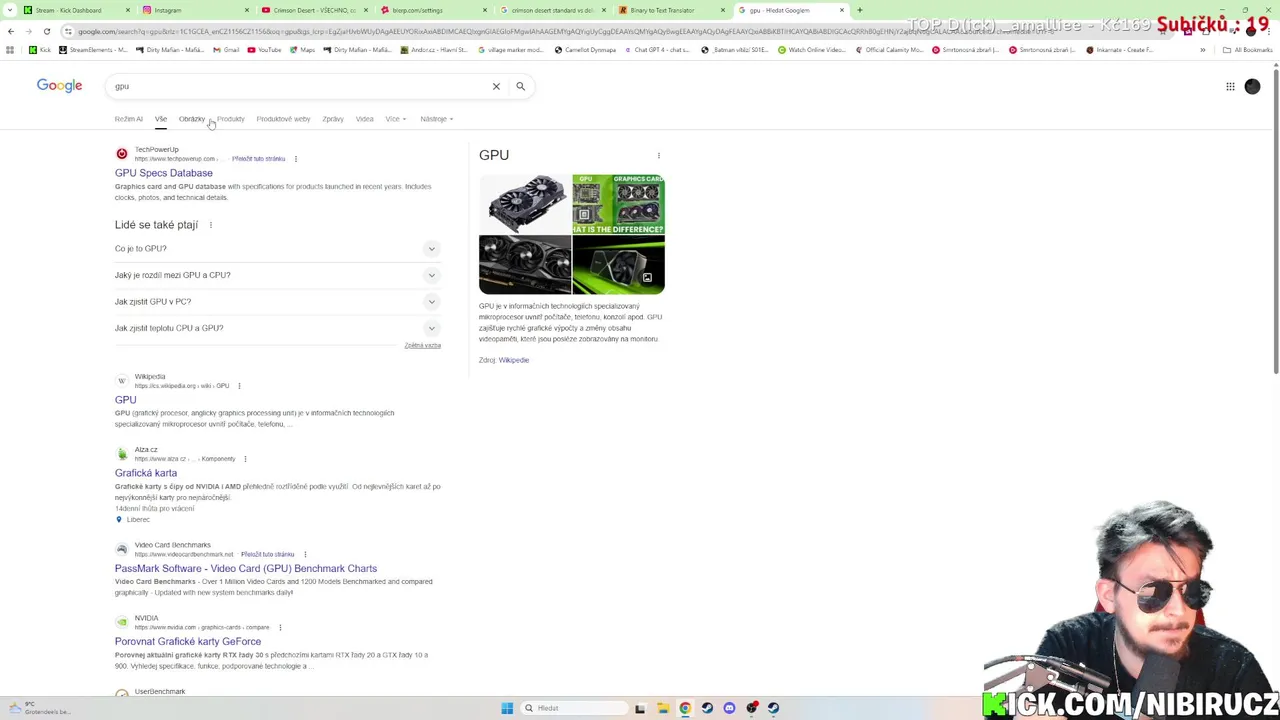Open Windows Start menu icon
The image size is (1280, 720).
507,708
